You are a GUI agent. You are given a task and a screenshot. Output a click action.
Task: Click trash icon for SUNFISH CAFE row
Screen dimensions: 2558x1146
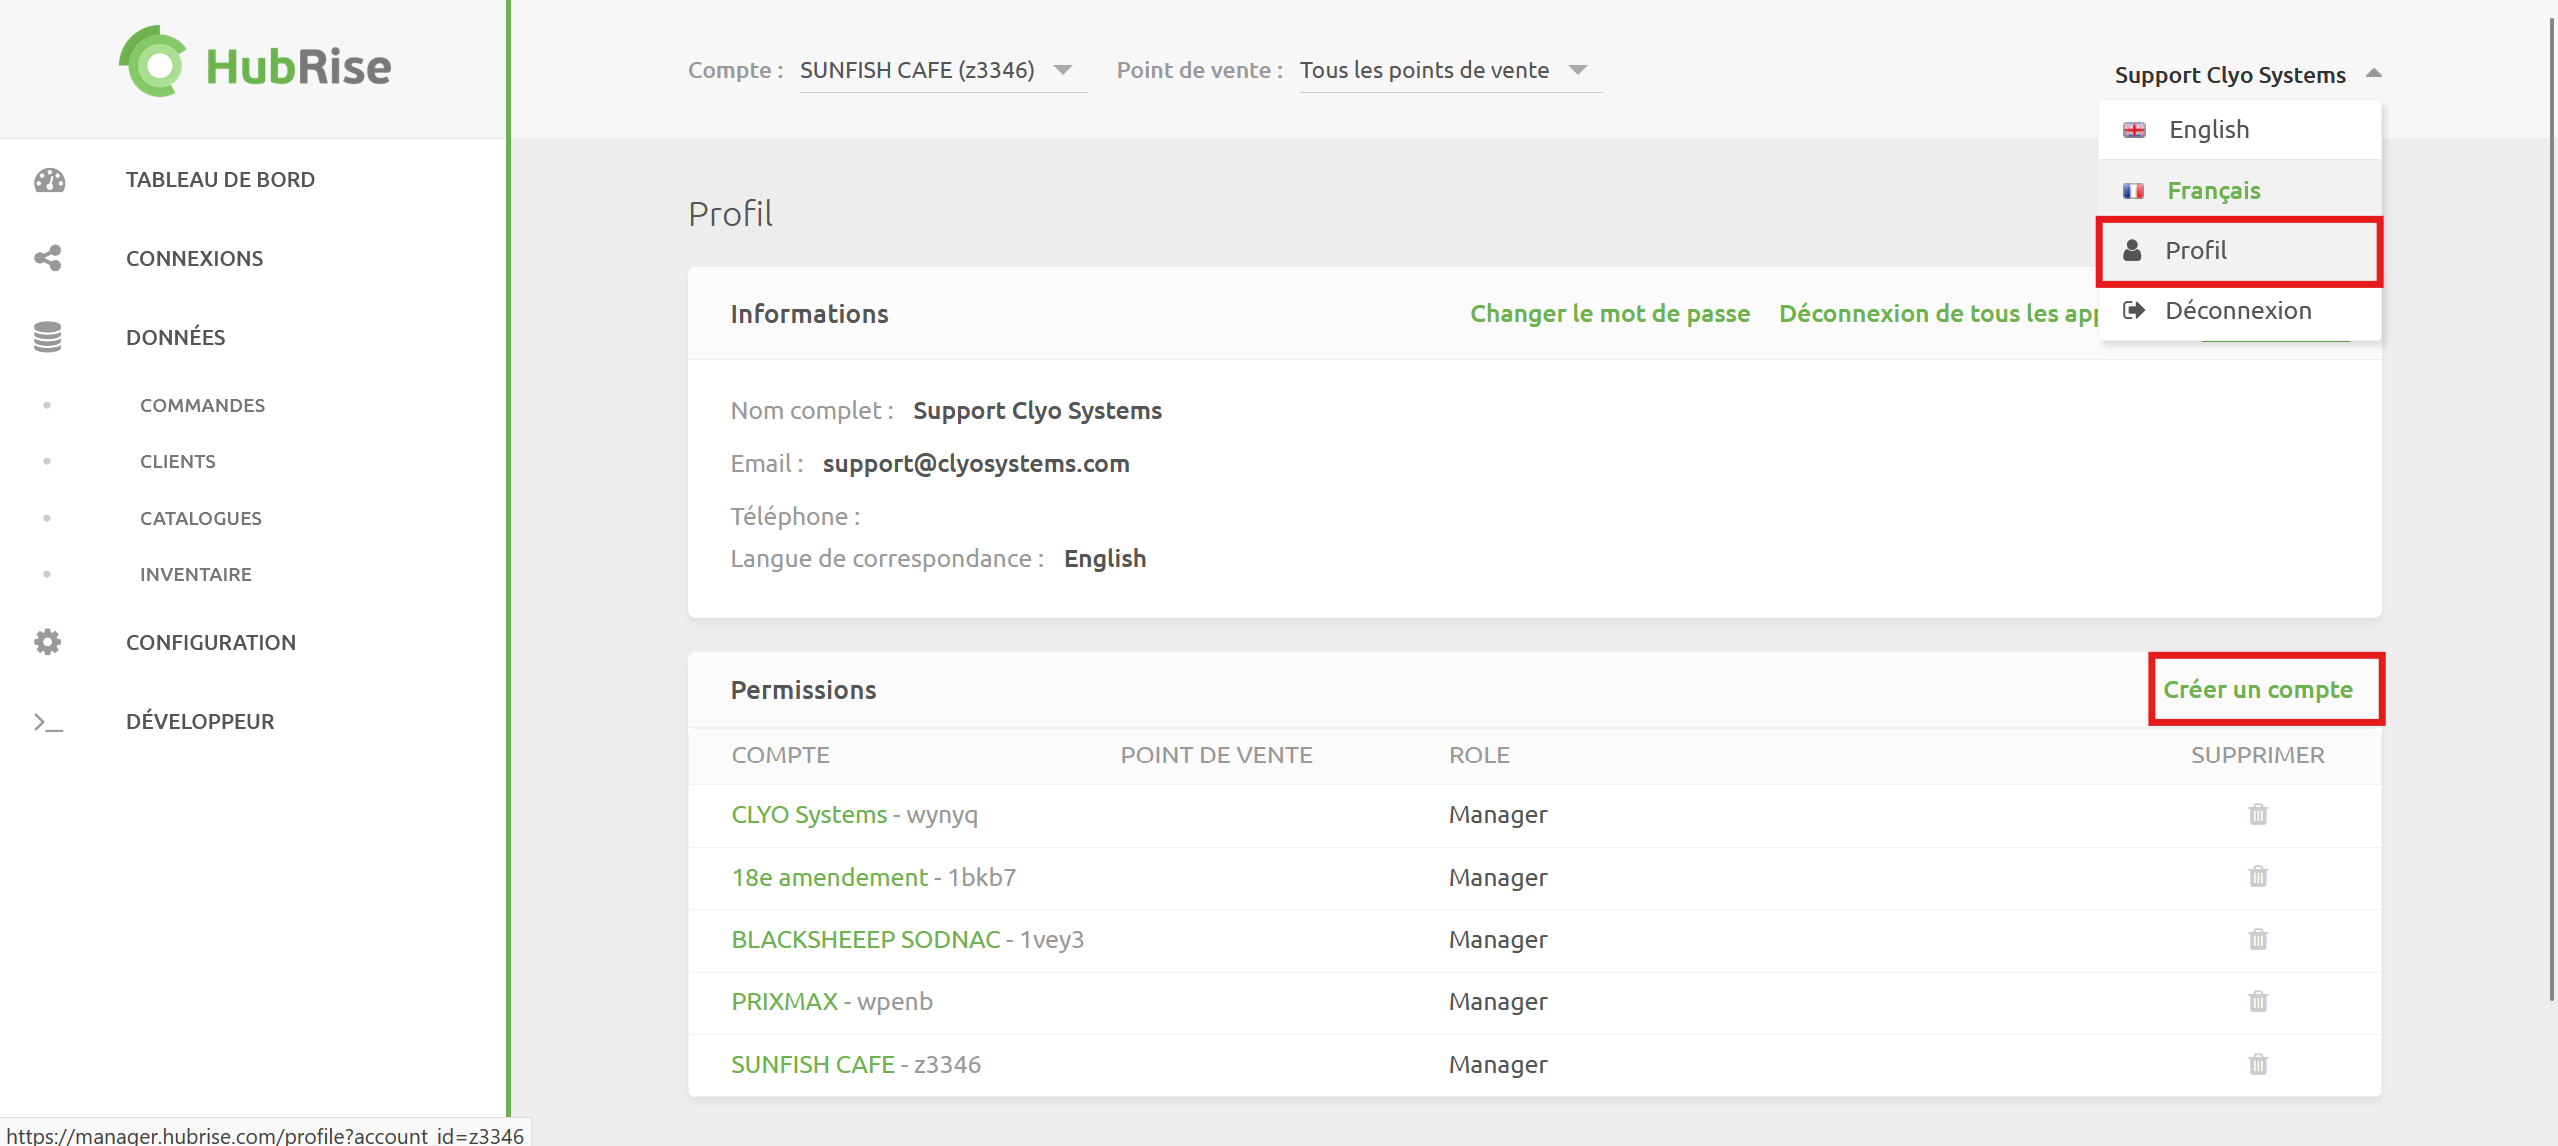2257,1065
